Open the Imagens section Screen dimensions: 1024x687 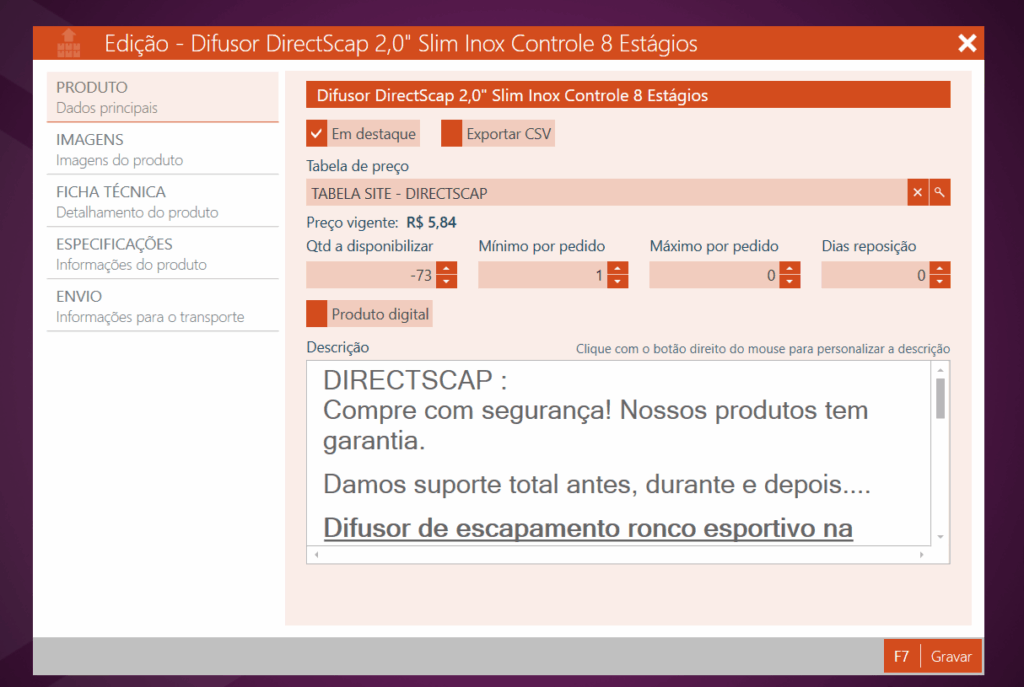(x=162, y=149)
